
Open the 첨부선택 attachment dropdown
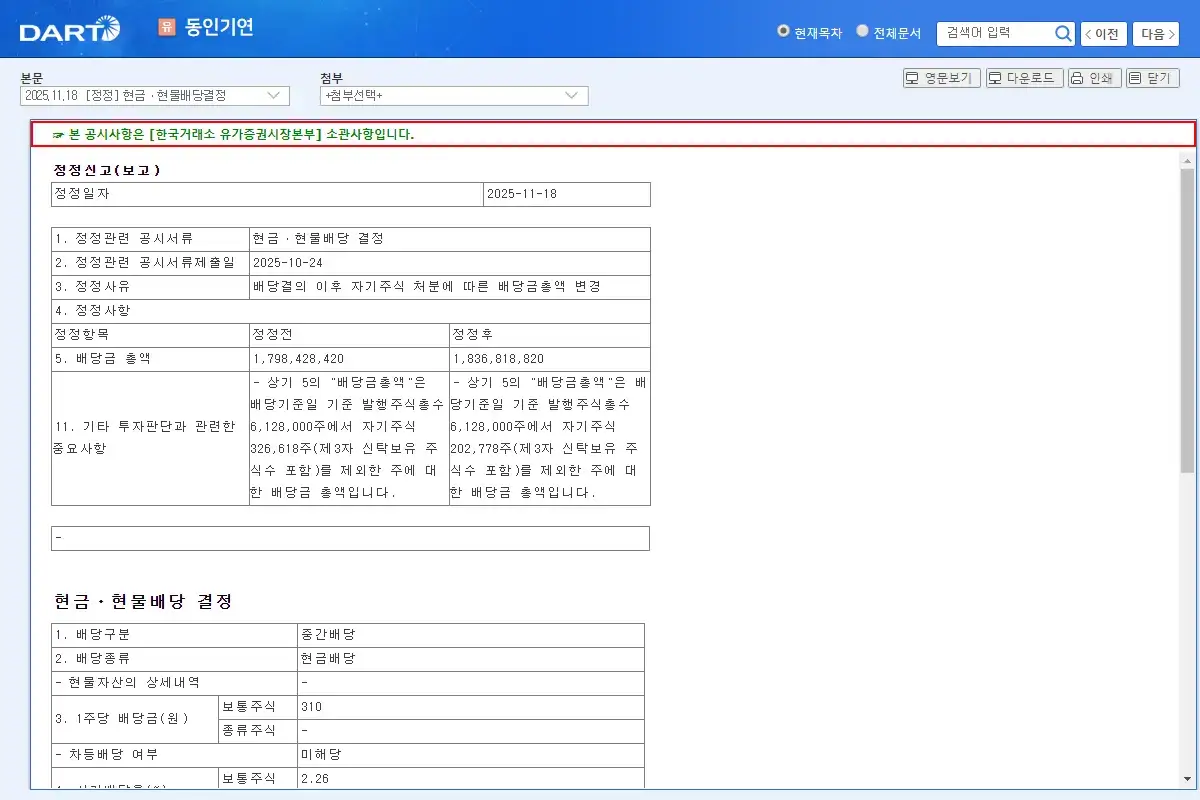click(x=454, y=95)
